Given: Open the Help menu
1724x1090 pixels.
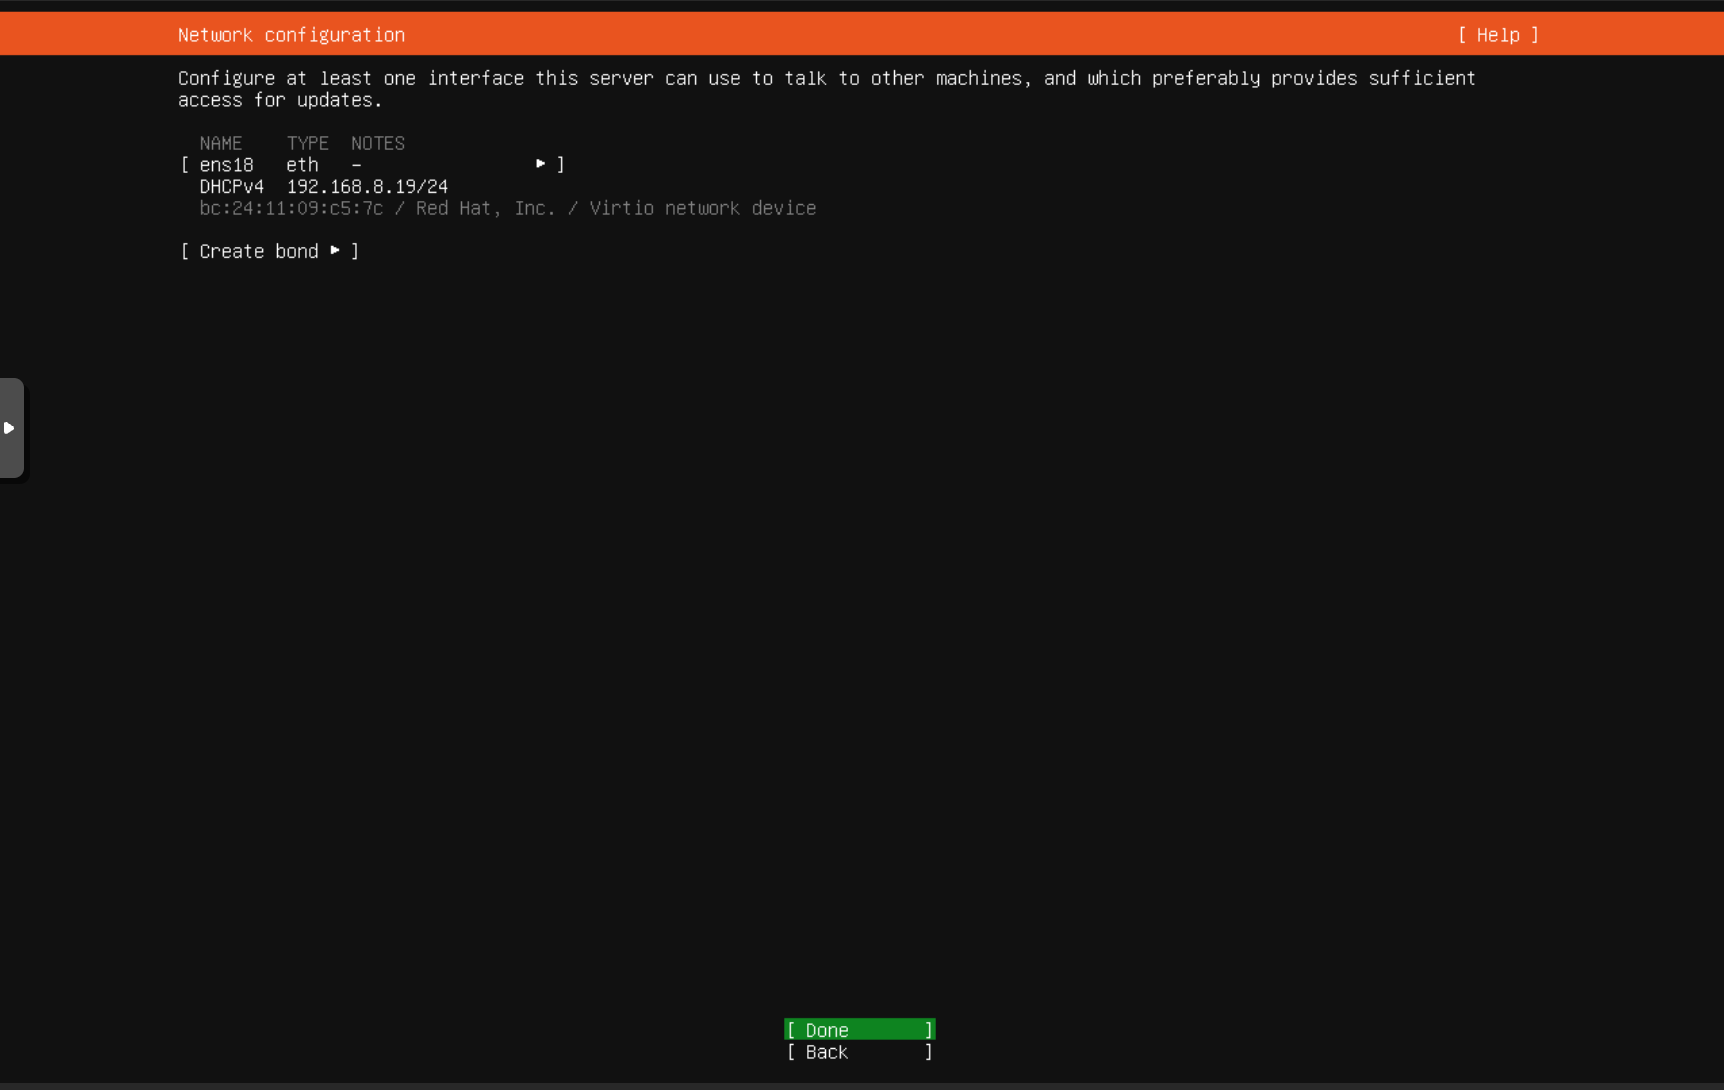Looking at the screenshot, I should pyautogui.click(x=1497, y=35).
